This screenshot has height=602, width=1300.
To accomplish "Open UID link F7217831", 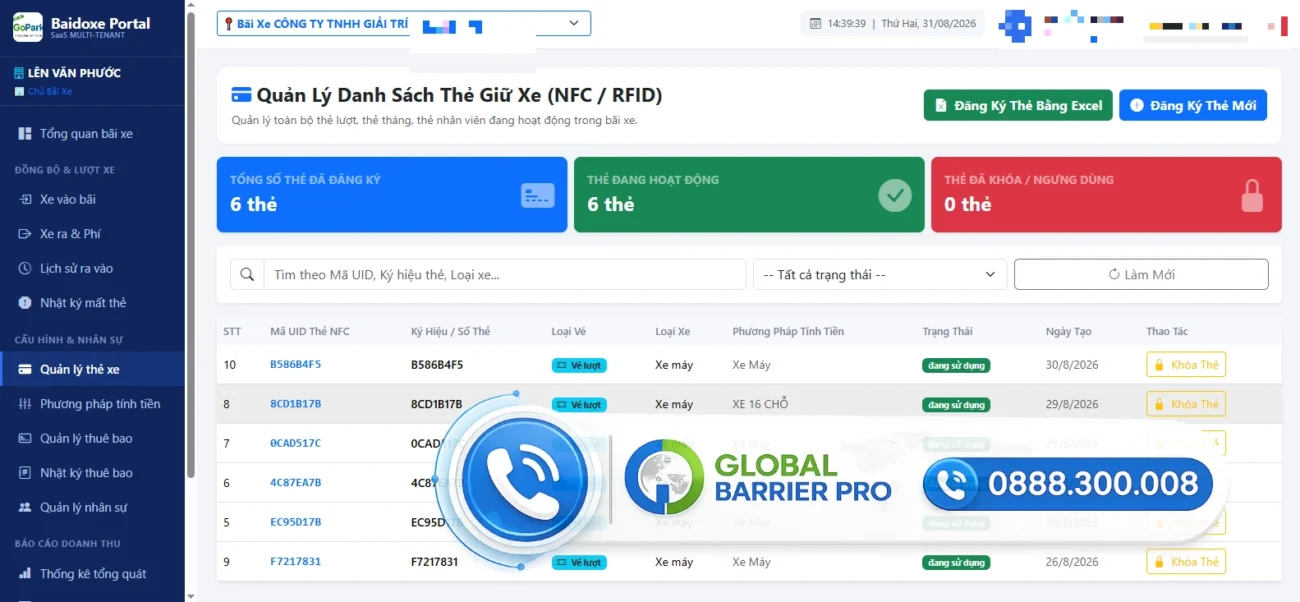I will coord(296,562).
